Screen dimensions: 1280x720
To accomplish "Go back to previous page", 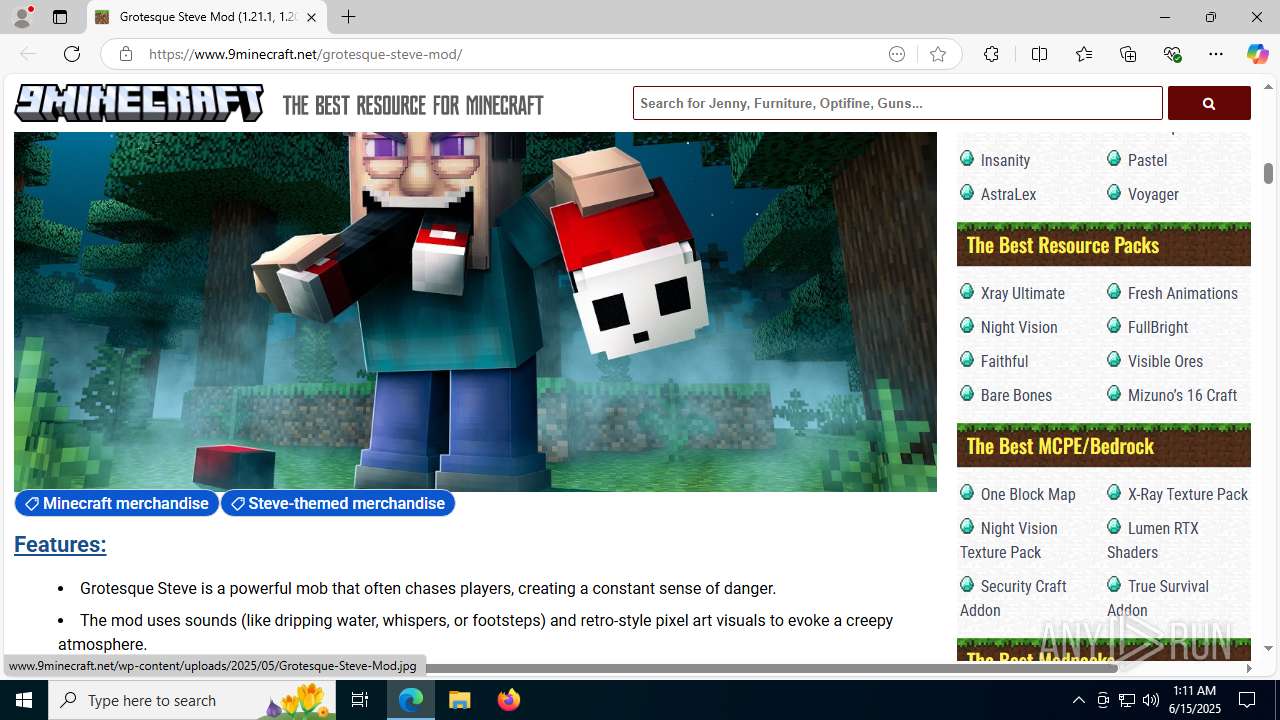I will point(28,54).
